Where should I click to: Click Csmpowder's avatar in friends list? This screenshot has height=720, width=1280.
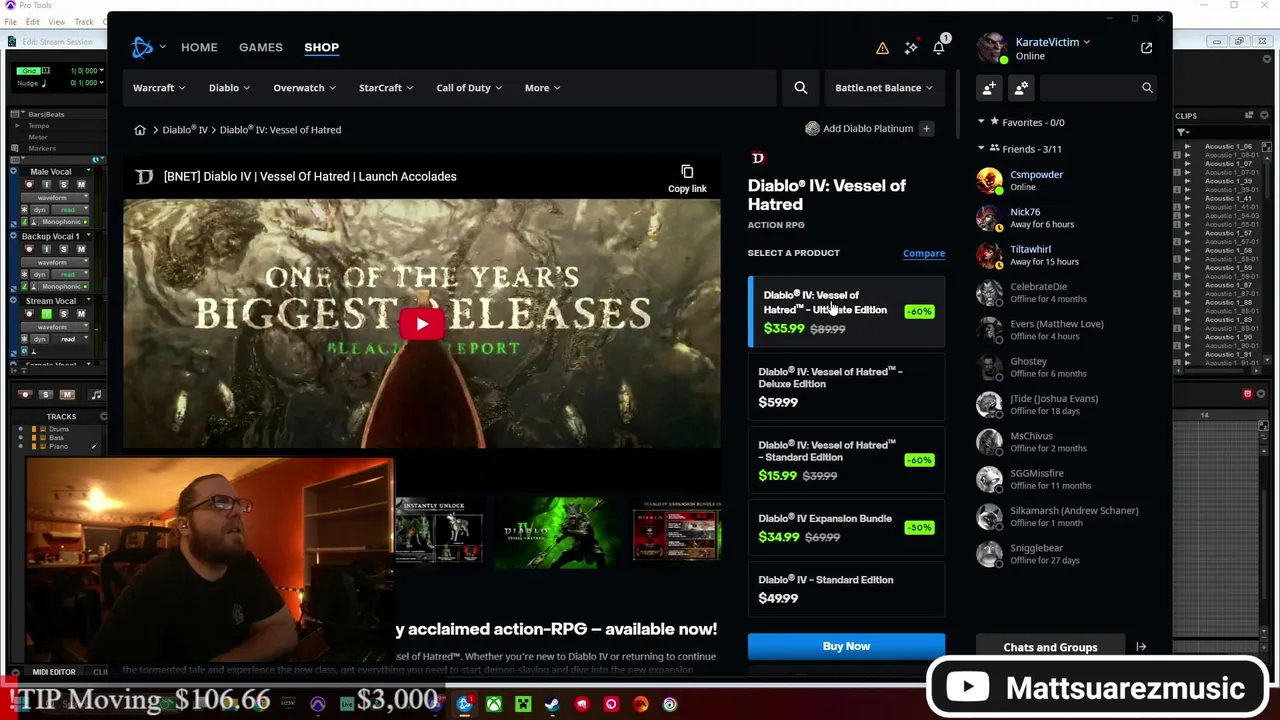coord(989,180)
